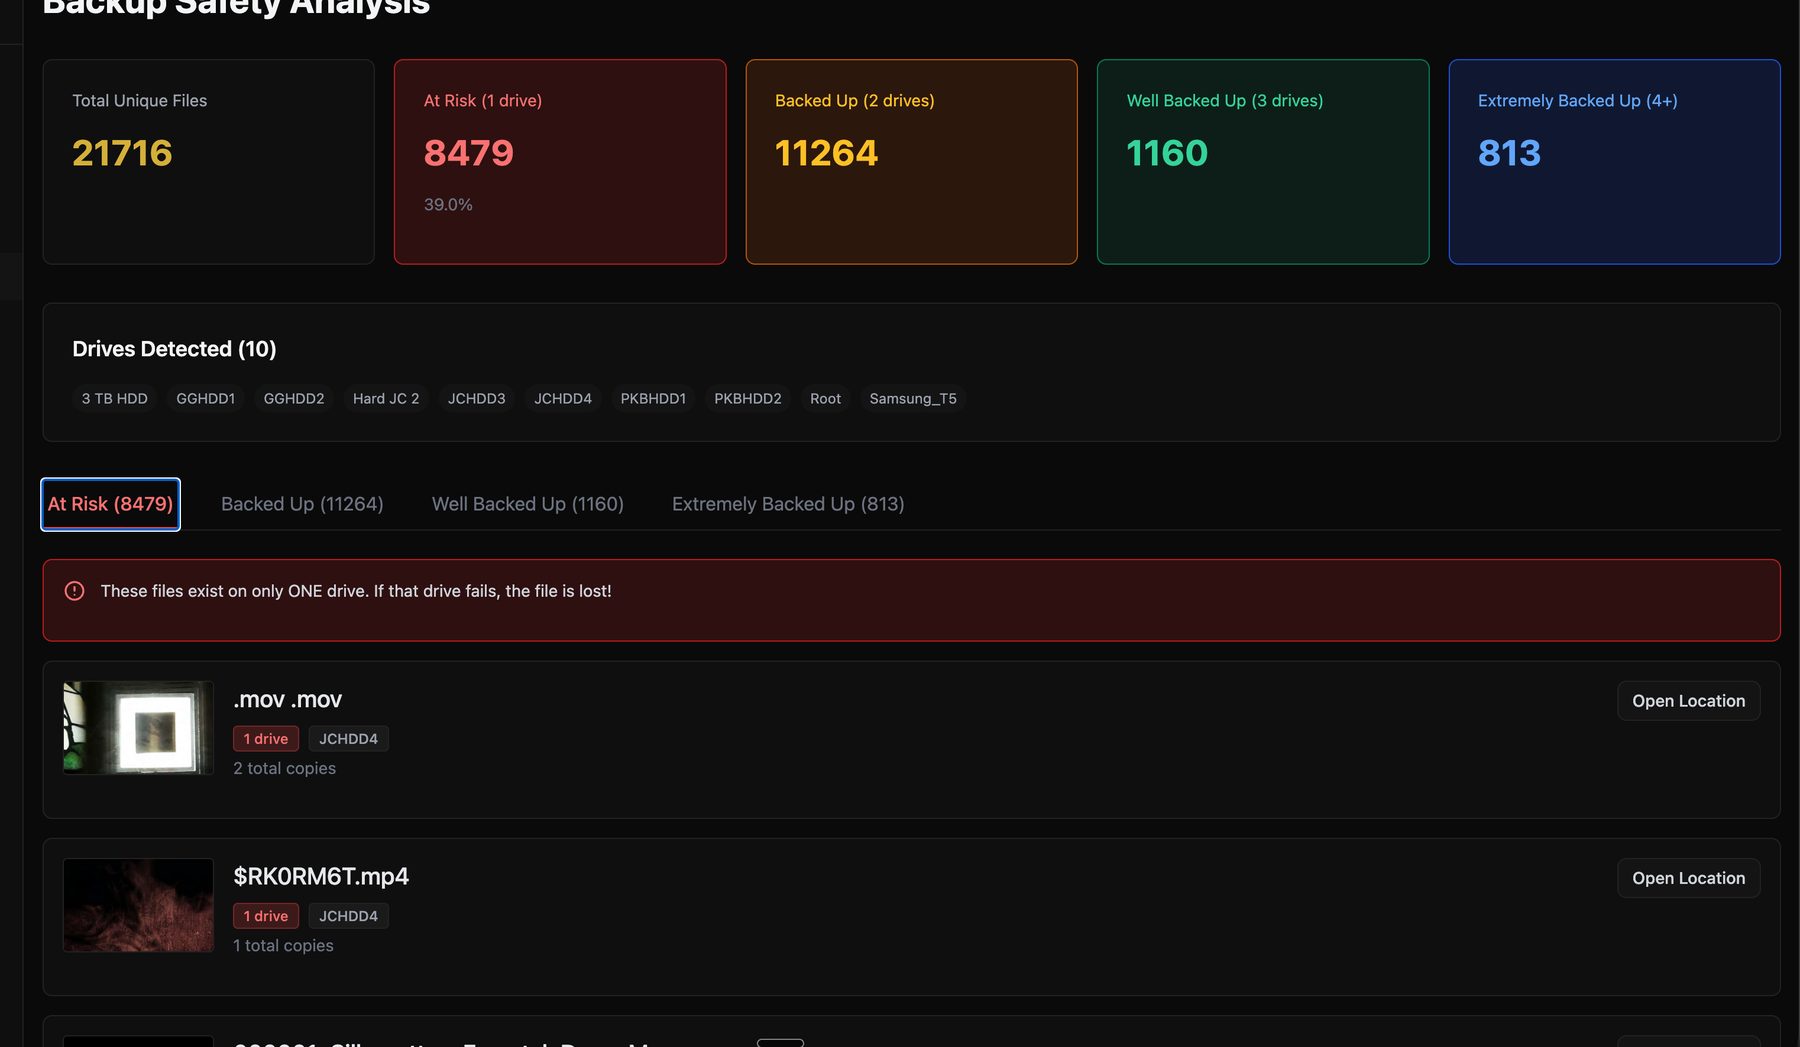Click the Samsung_T5 drive chip

point(912,399)
